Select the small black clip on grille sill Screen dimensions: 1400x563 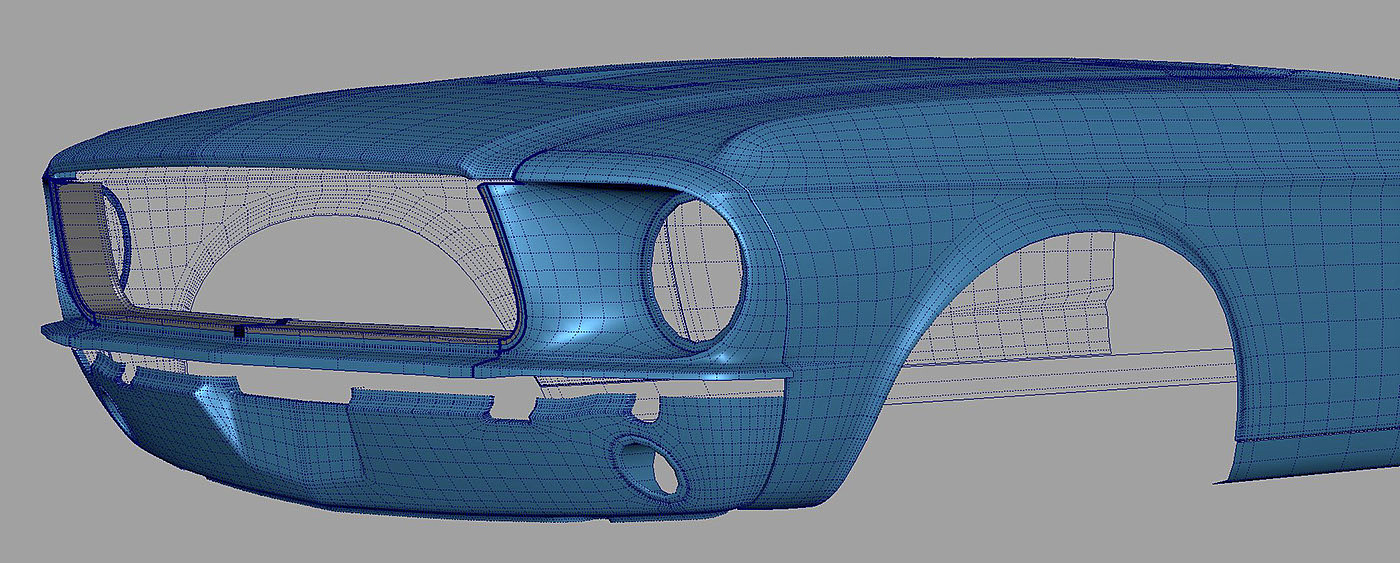click(238, 329)
